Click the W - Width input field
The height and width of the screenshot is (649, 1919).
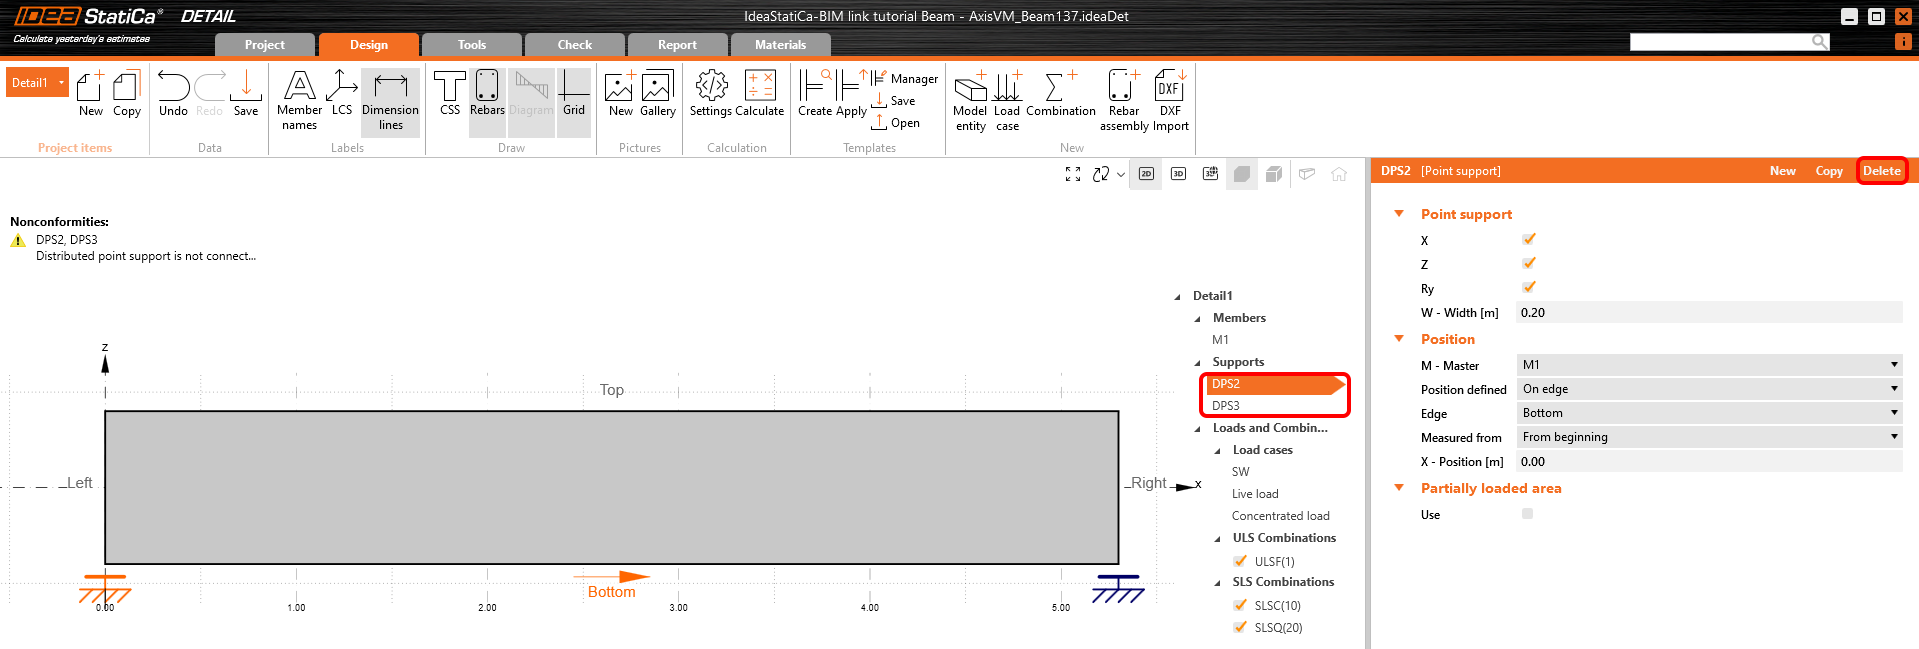[x=1708, y=313]
